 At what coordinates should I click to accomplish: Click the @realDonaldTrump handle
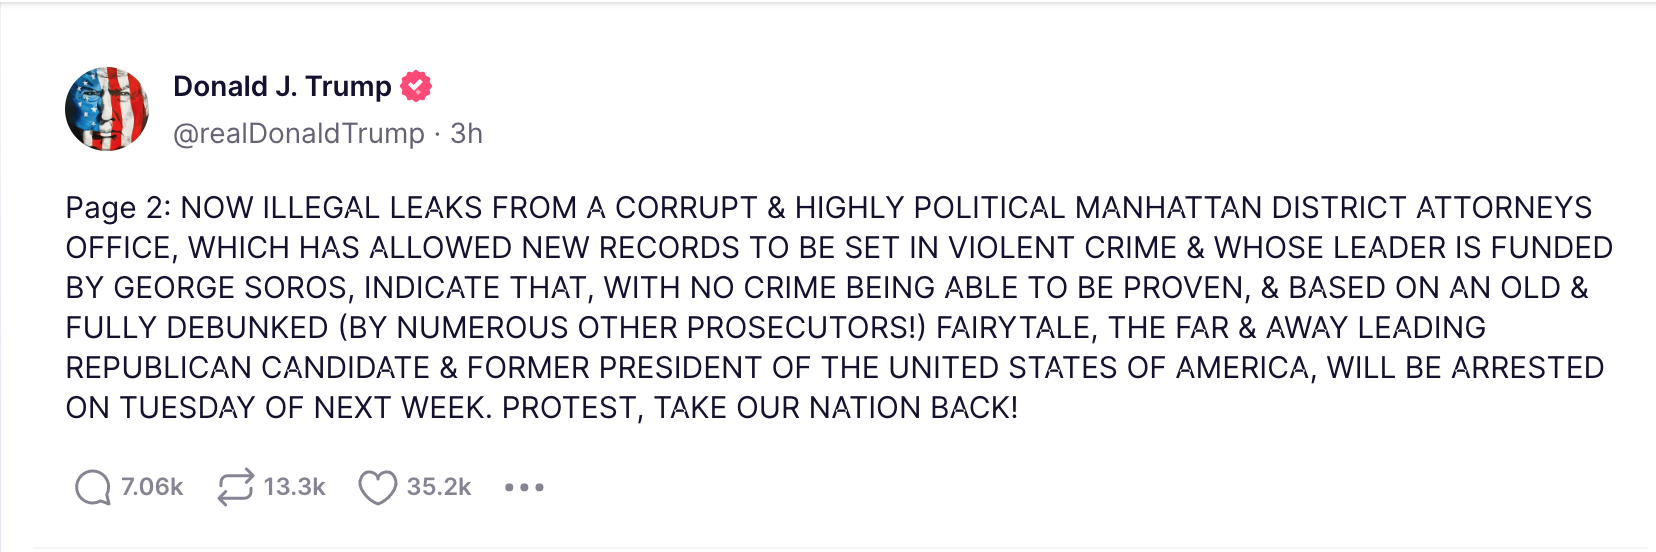click(299, 133)
